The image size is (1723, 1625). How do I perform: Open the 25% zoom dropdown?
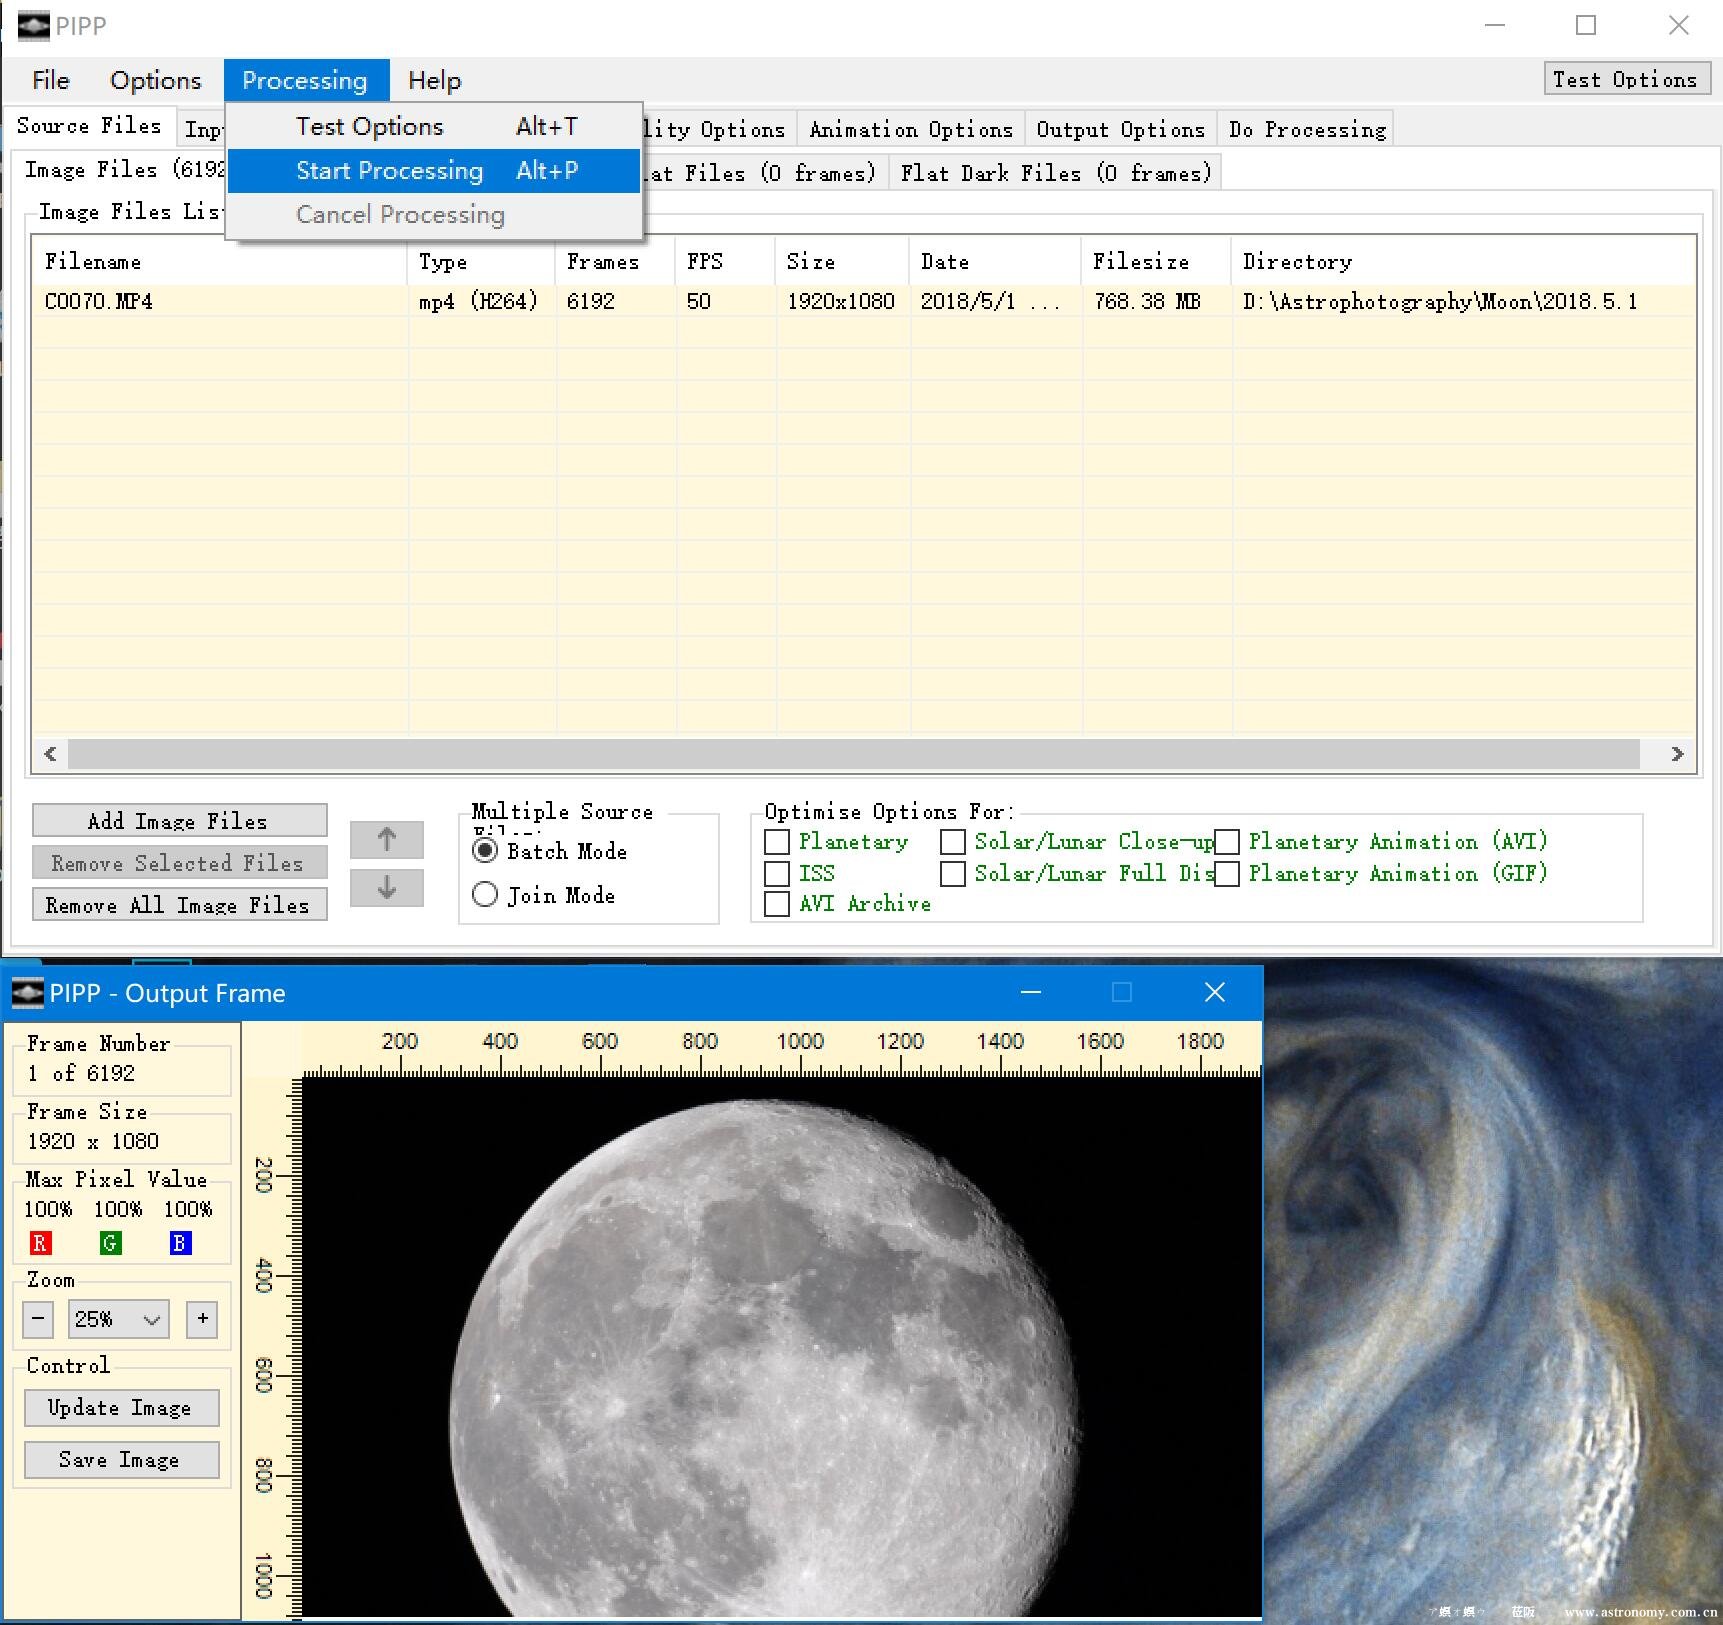pos(119,1319)
